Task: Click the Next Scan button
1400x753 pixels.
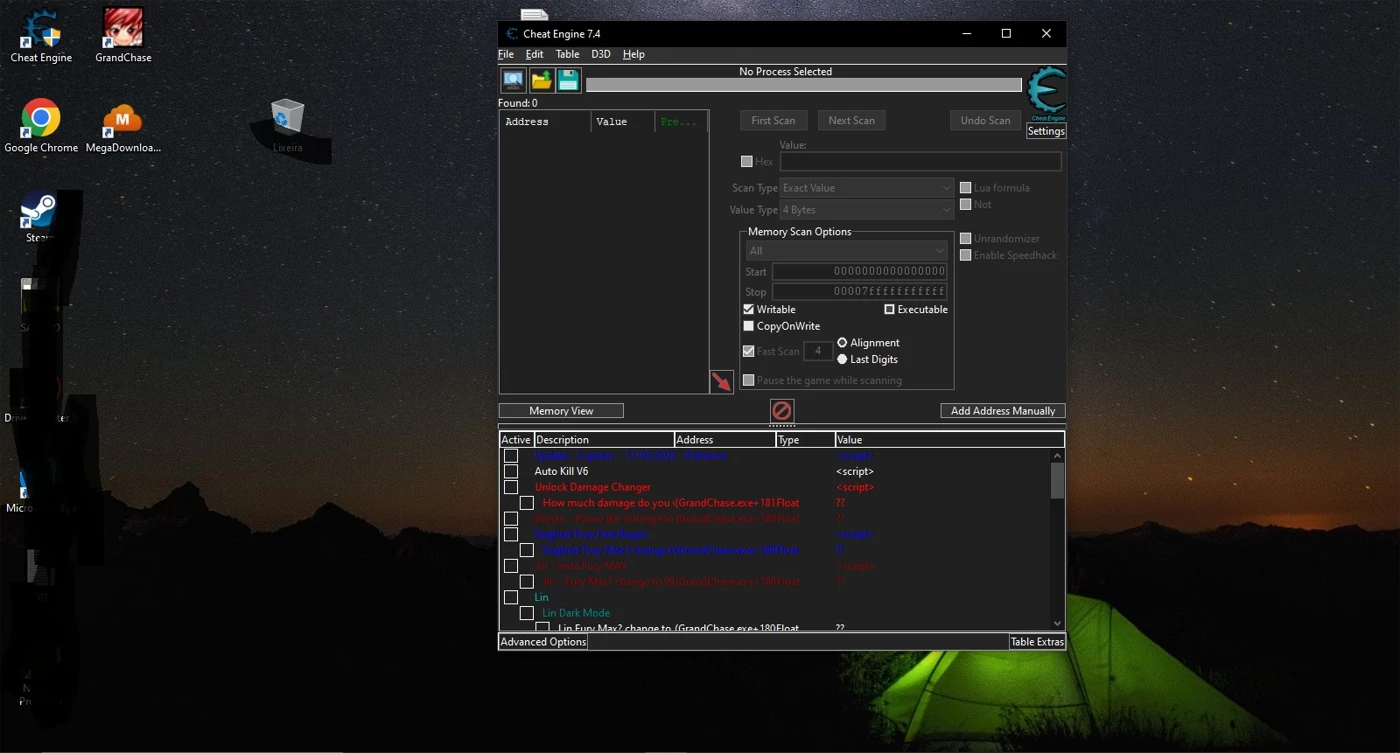Action: pos(851,120)
